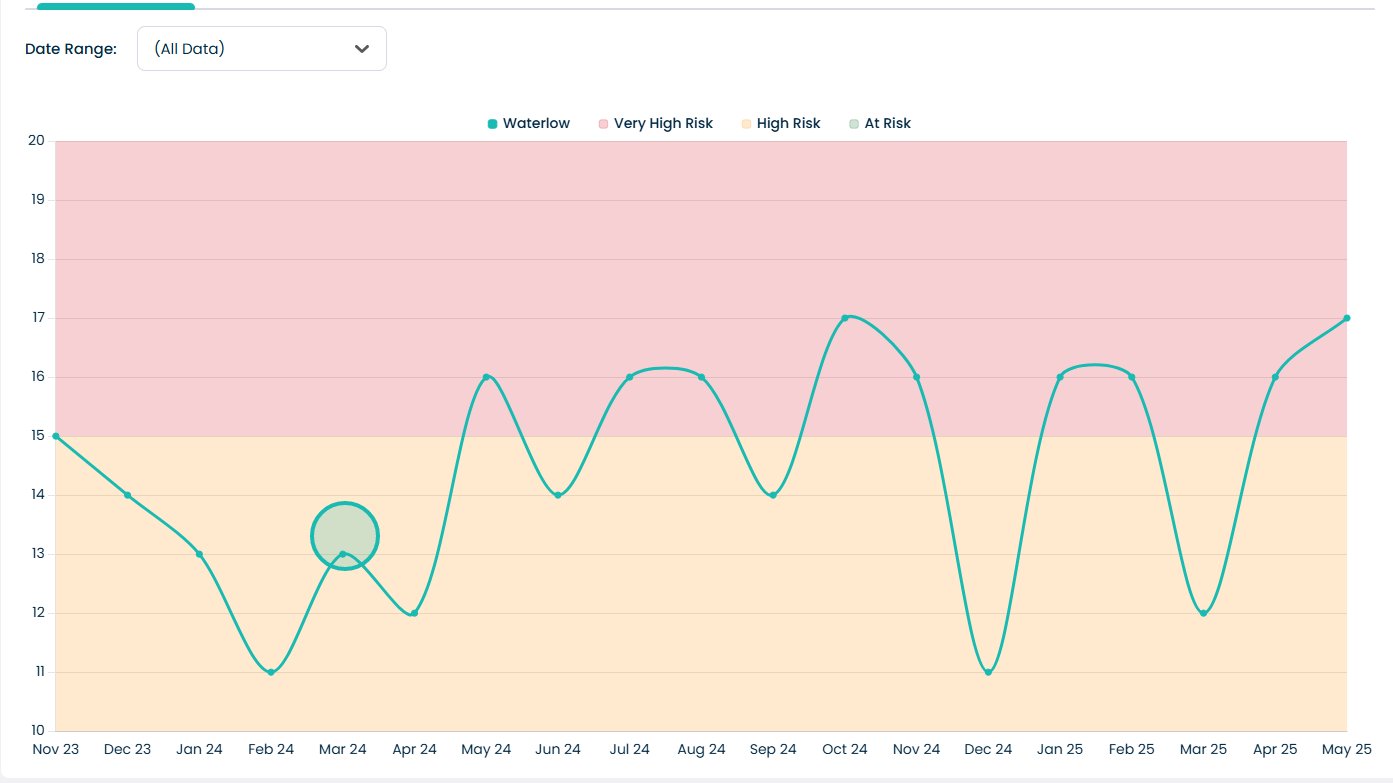Click the Mar 25 data point
This screenshot has width=1393, height=783.
(1203, 613)
